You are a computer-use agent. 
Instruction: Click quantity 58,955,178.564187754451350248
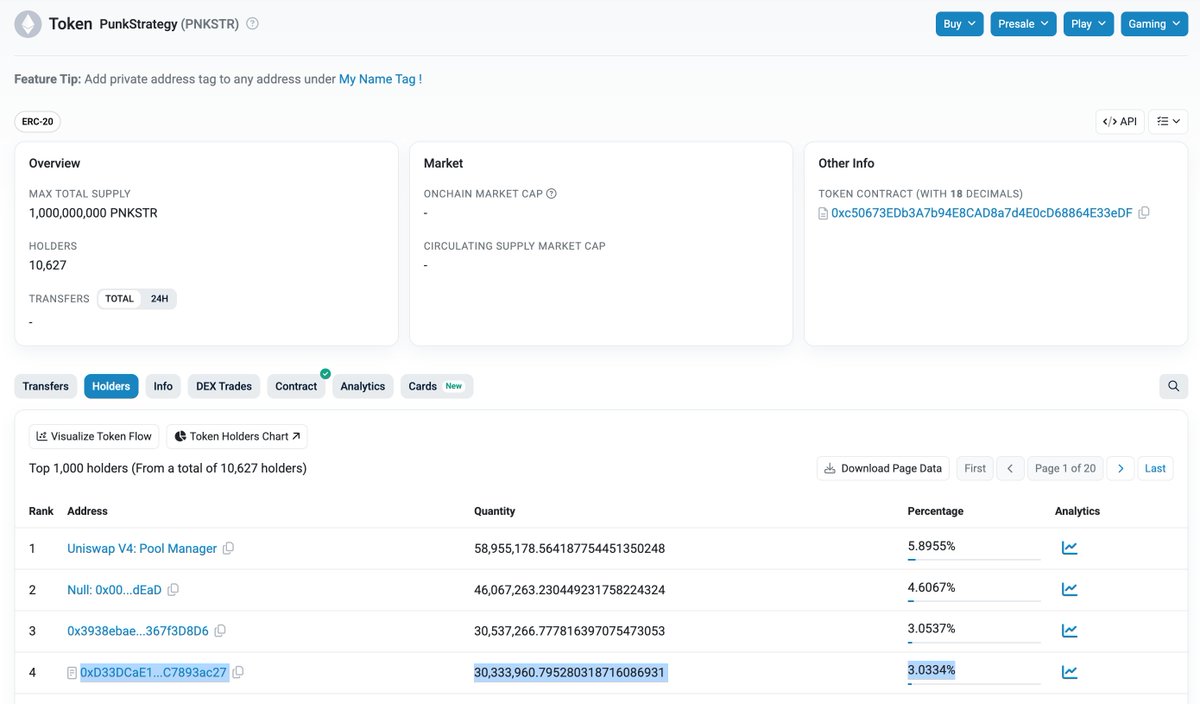(x=569, y=549)
